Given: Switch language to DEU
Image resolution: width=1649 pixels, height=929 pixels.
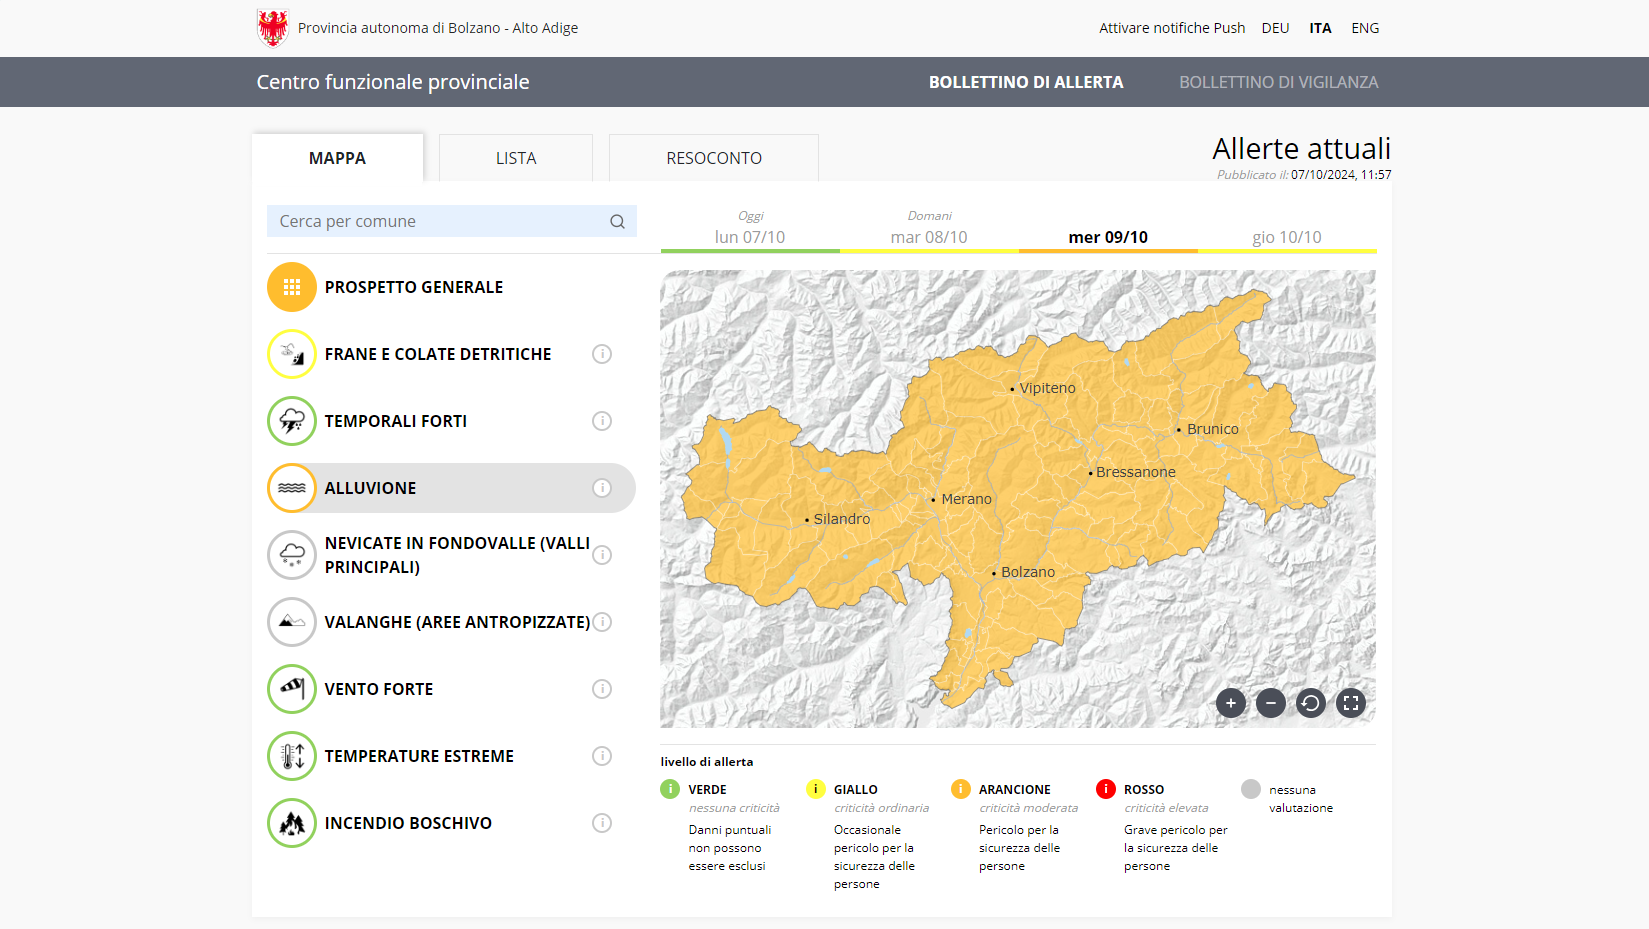Looking at the screenshot, I should [1275, 28].
